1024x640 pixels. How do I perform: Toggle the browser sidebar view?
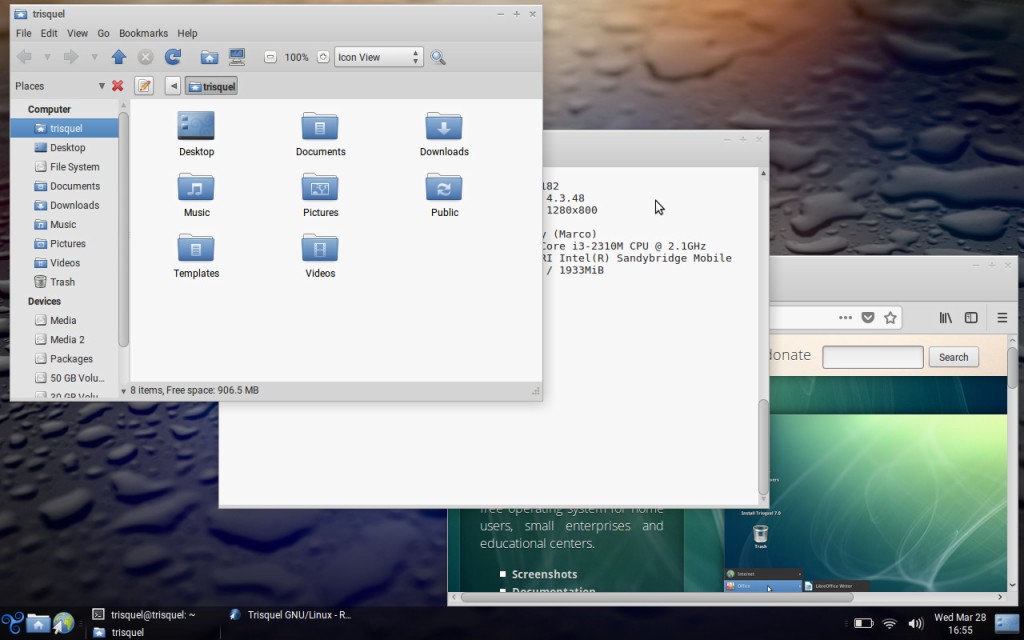click(x=970, y=318)
